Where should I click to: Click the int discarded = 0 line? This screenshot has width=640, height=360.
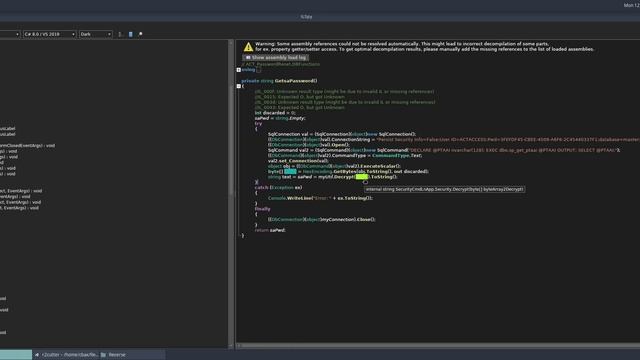point(275,113)
